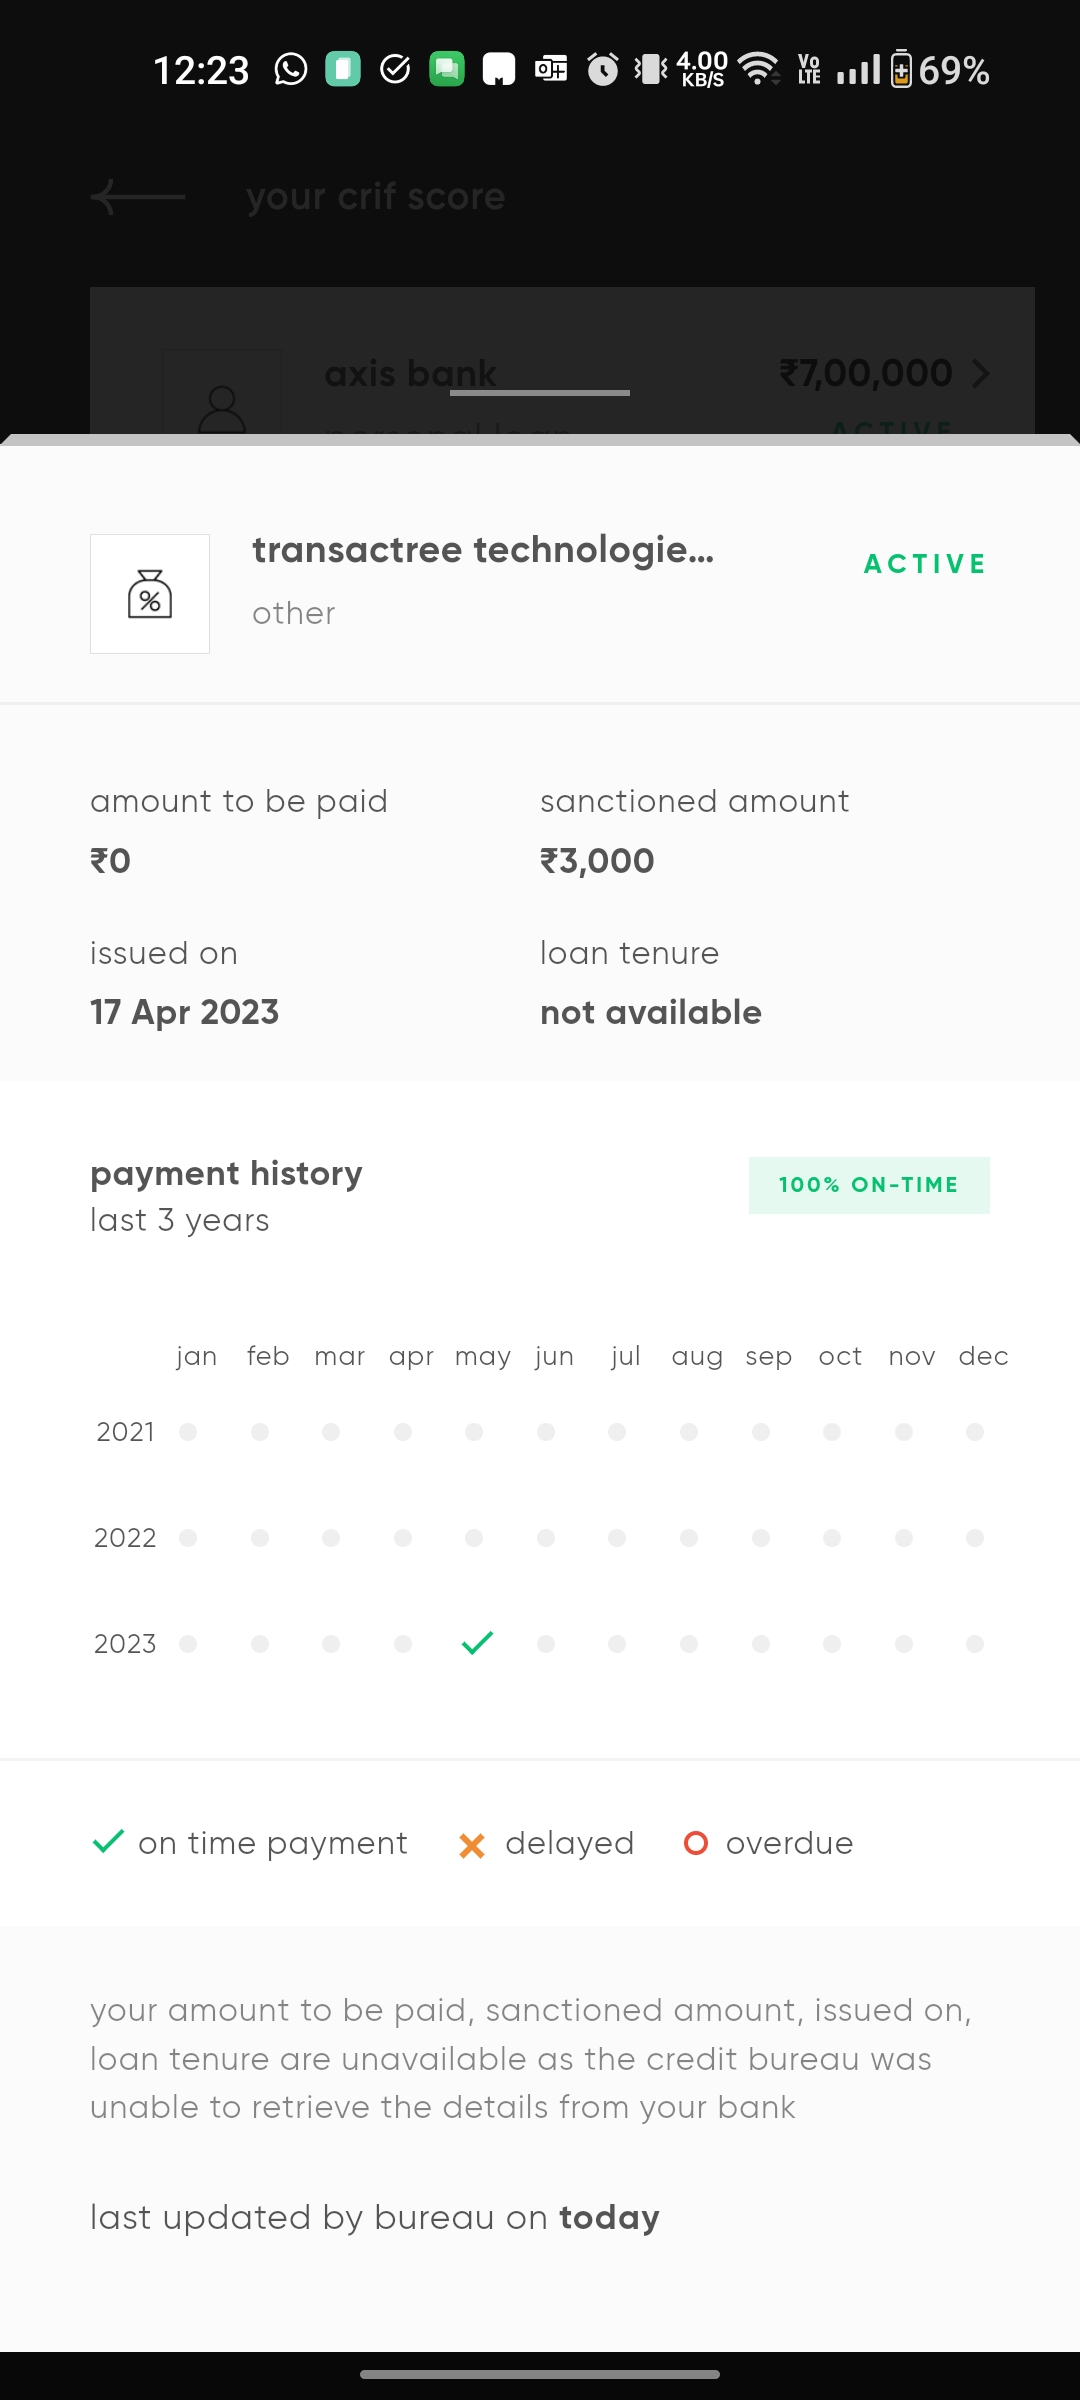The height and width of the screenshot is (2400, 1080).
Task: Open axis bank ₹7,00,000 chevron
Action: point(981,374)
